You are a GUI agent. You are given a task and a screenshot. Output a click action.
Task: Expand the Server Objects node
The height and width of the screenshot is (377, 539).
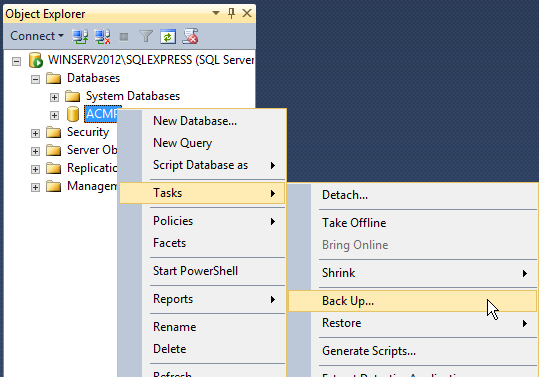pyautogui.click(x=35, y=151)
